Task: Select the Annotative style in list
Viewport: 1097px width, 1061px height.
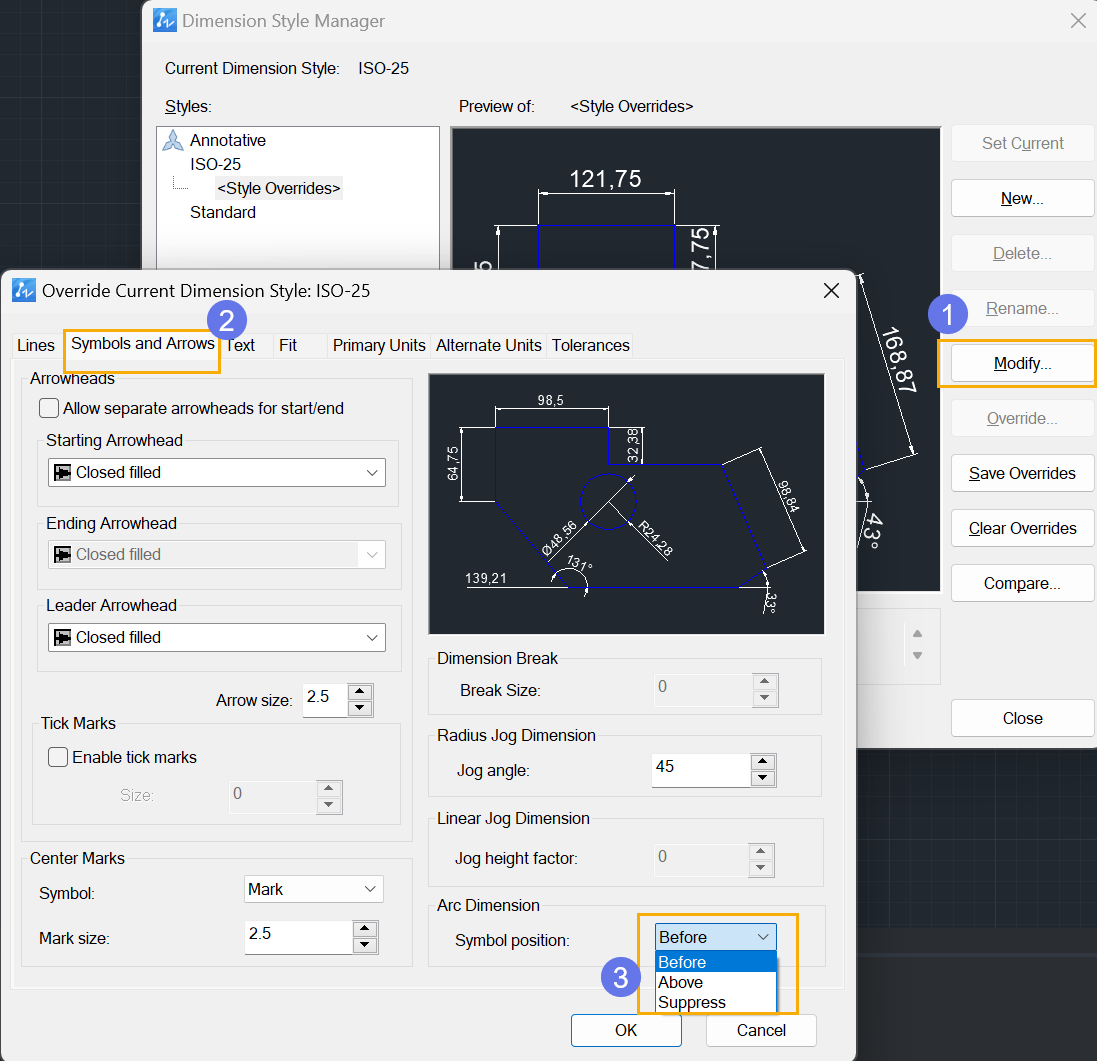Action: pos(228,141)
